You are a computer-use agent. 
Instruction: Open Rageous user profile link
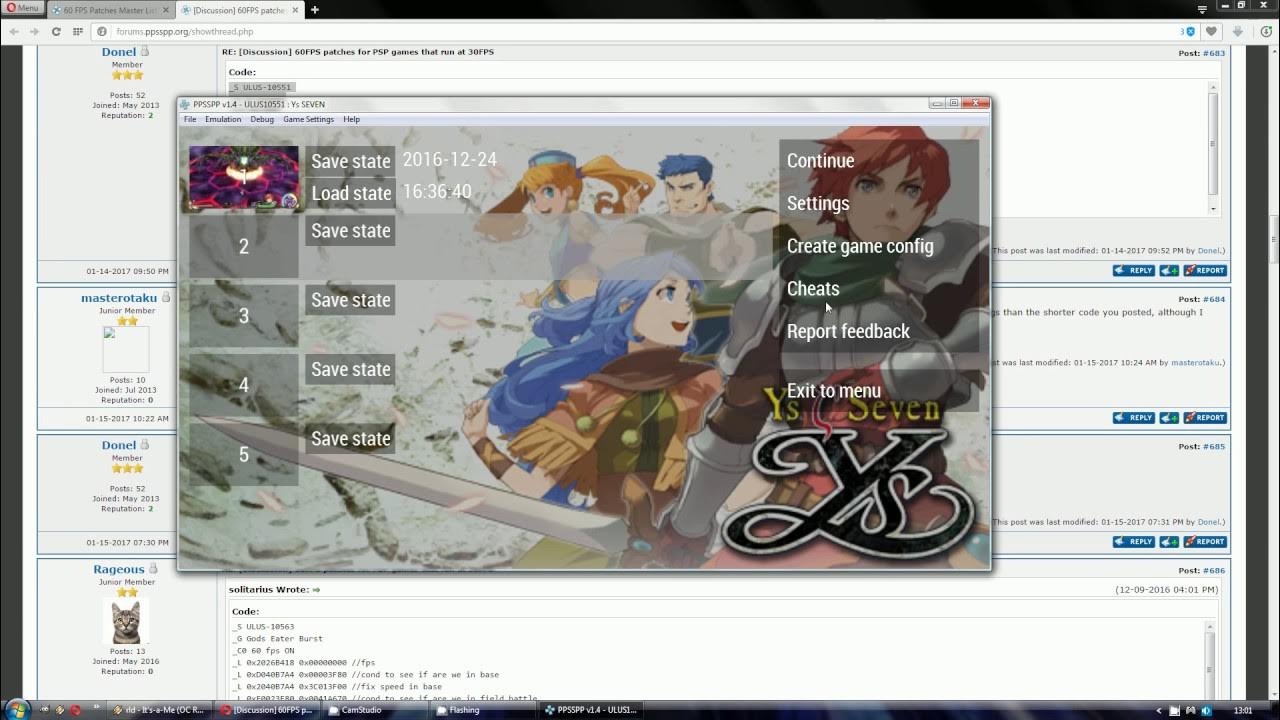click(119, 569)
